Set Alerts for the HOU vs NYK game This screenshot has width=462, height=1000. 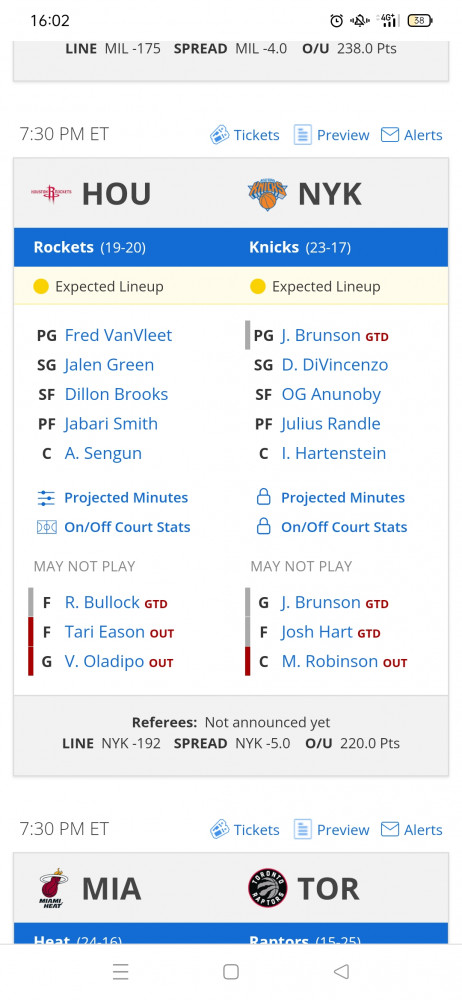(x=412, y=135)
